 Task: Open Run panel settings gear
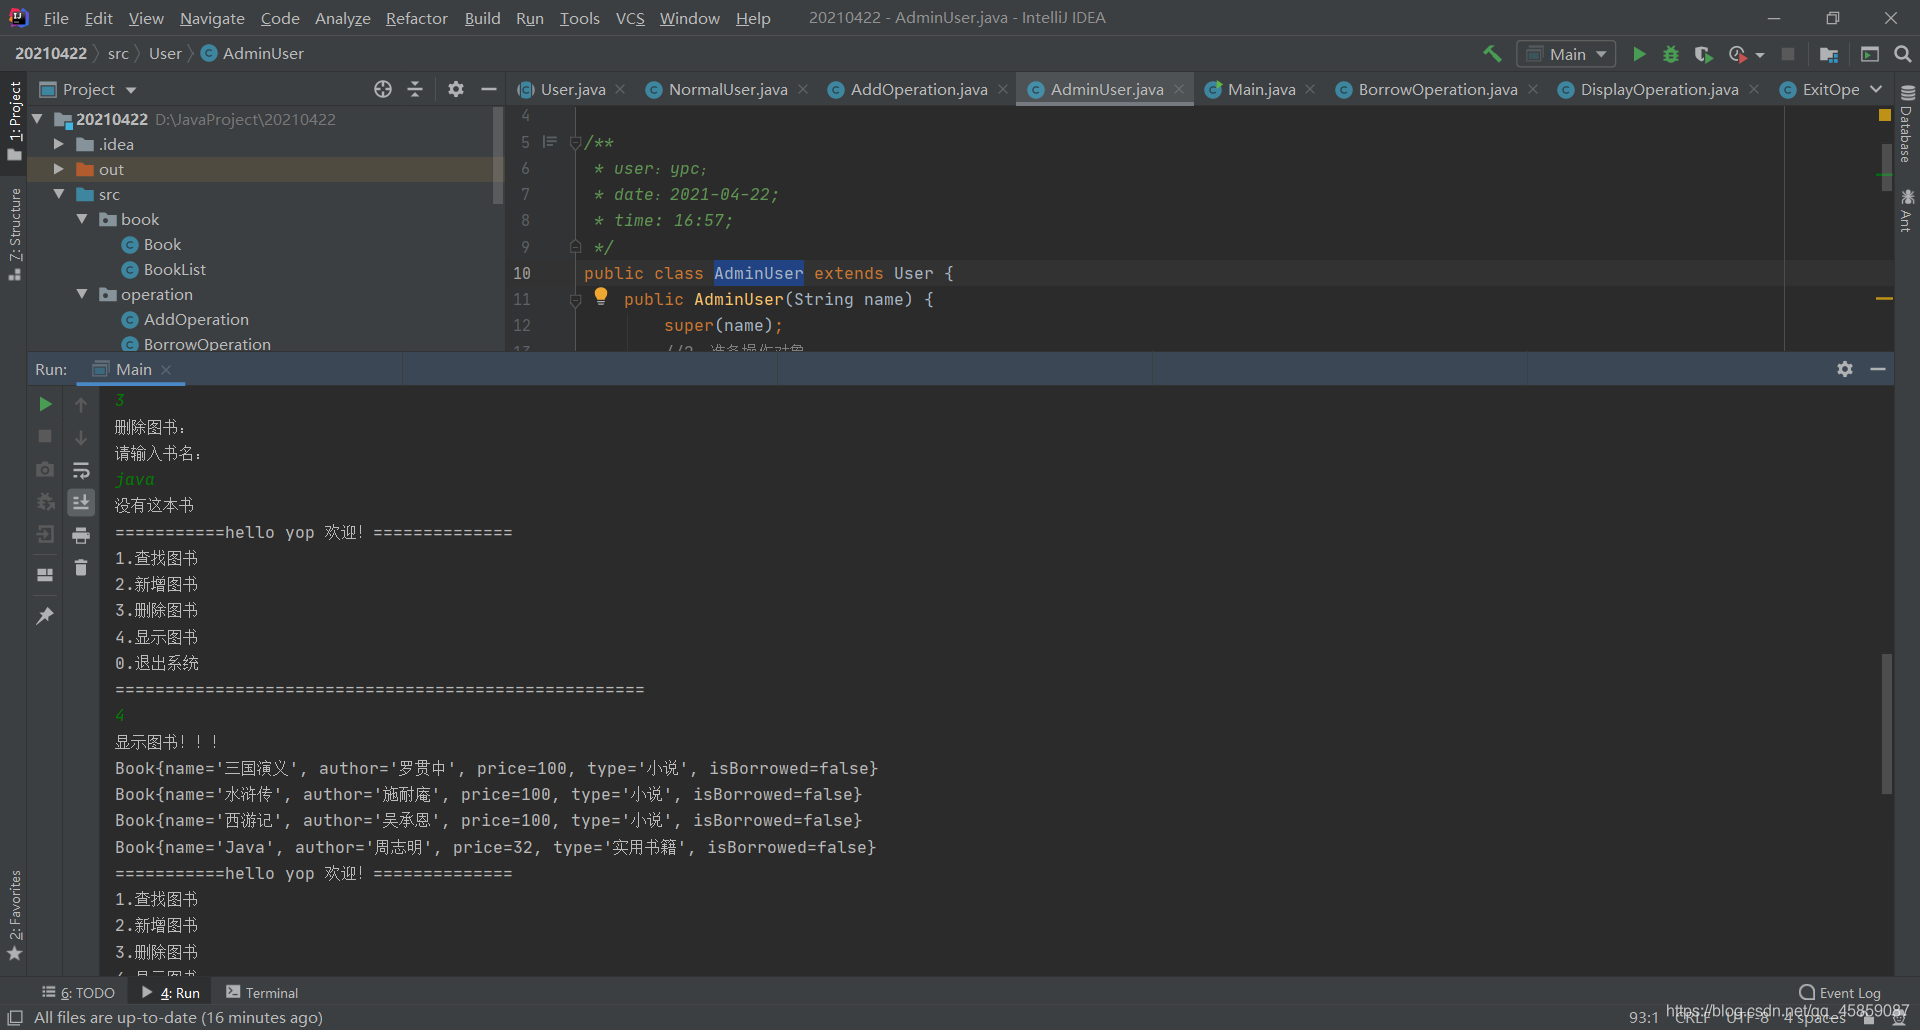click(x=1845, y=369)
